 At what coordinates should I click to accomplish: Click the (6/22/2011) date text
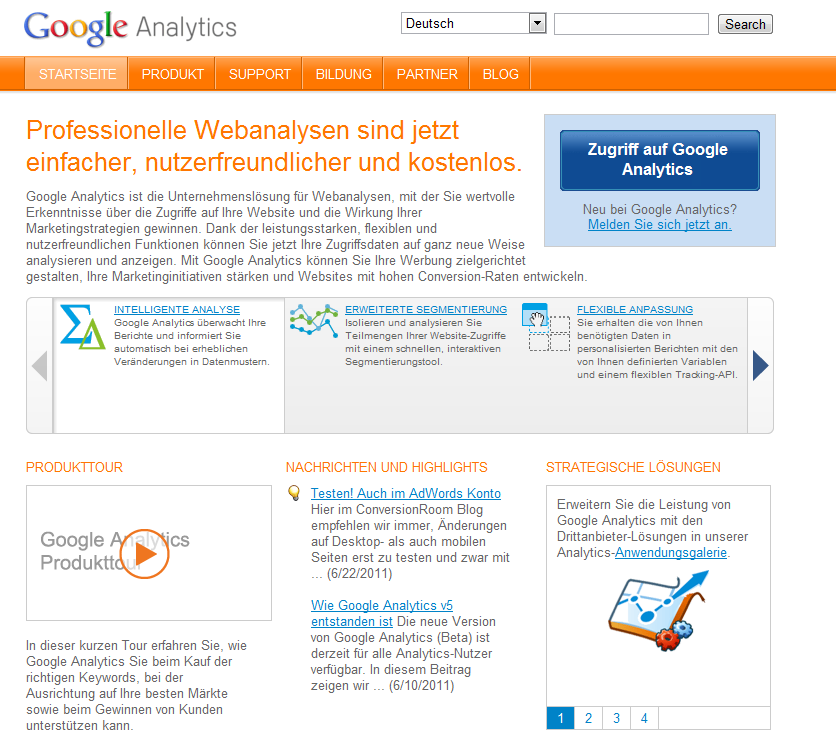pos(359,574)
